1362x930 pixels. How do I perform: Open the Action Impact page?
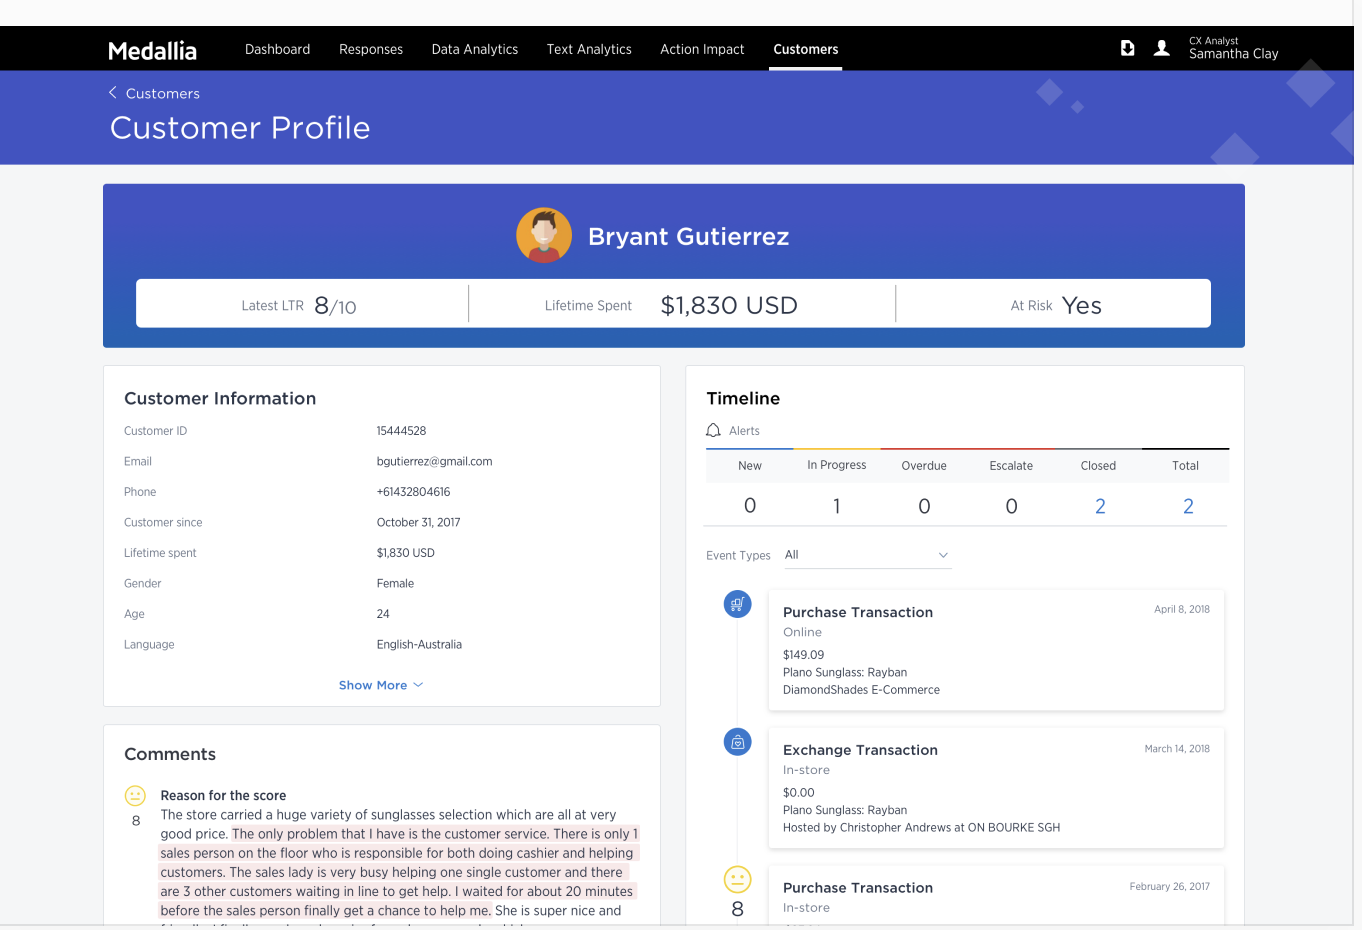pyautogui.click(x=702, y=48)
